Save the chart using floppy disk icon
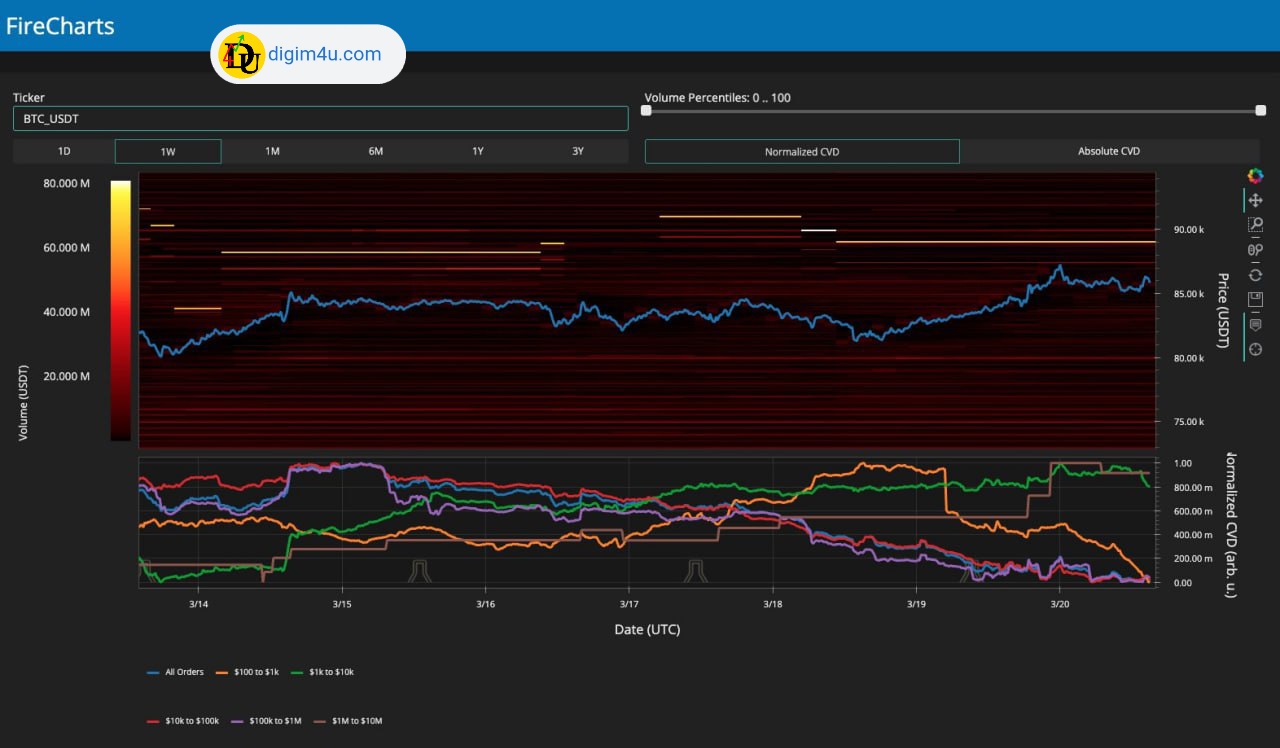This screenshot has height=748, width=1280. tap(1255, 299)
